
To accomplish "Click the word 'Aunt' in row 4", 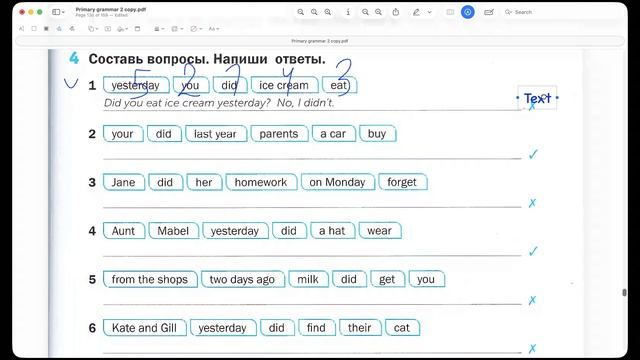I will 123,231.
